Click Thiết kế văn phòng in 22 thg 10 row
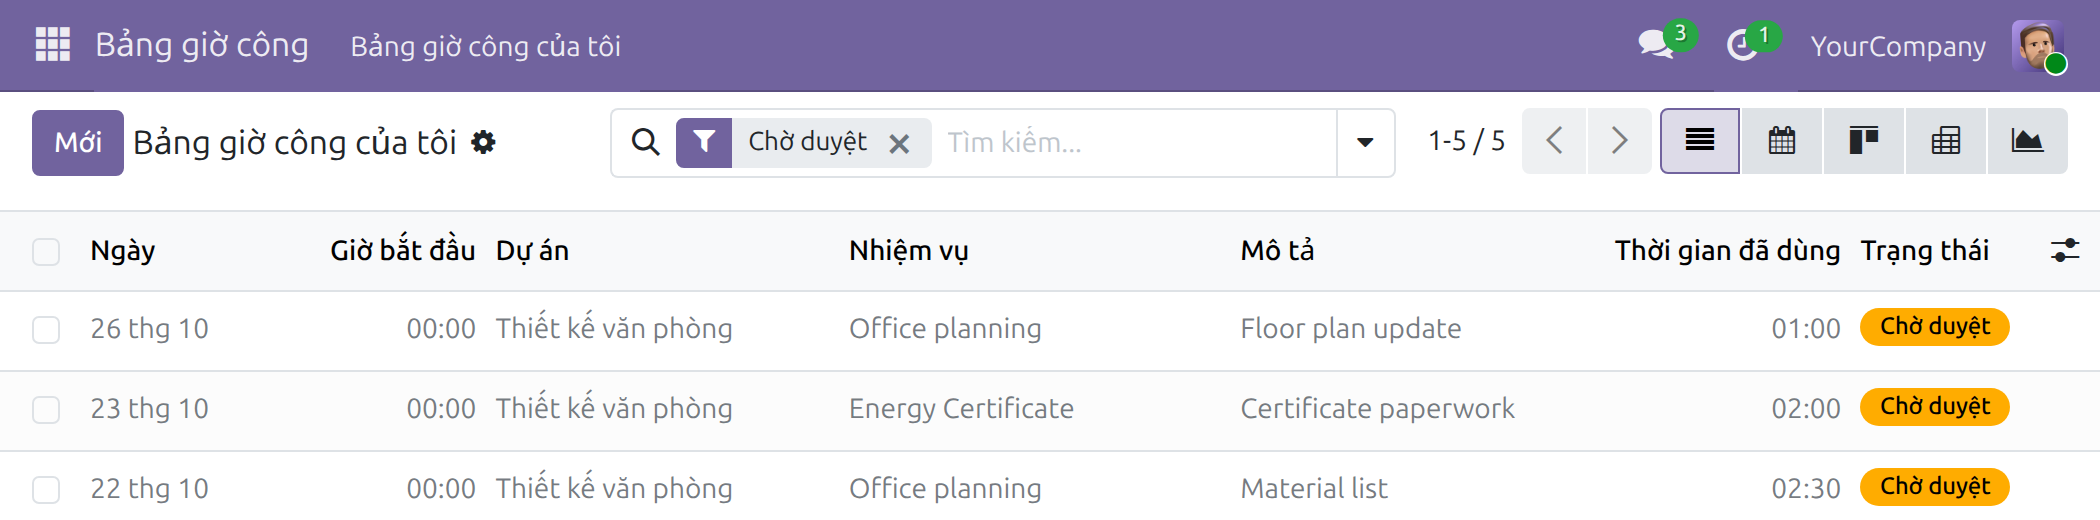 point(614,488)
